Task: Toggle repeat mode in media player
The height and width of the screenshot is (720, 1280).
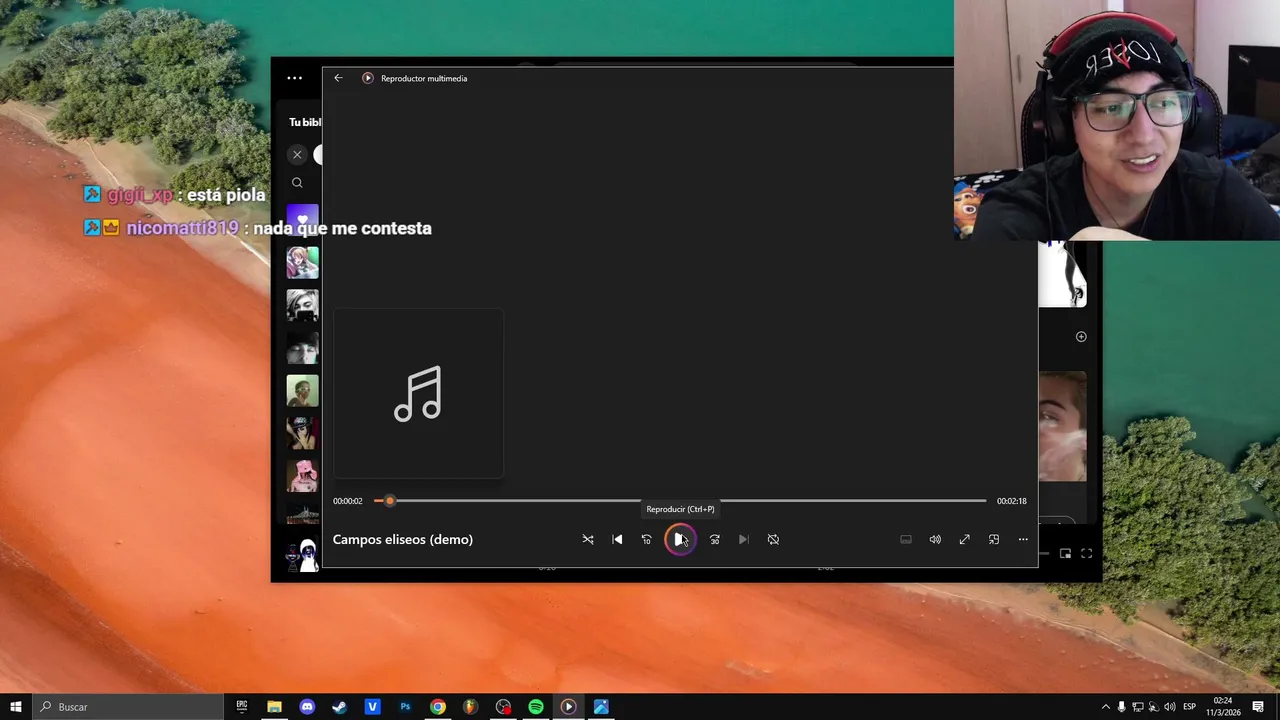Action: coord(773,539)
